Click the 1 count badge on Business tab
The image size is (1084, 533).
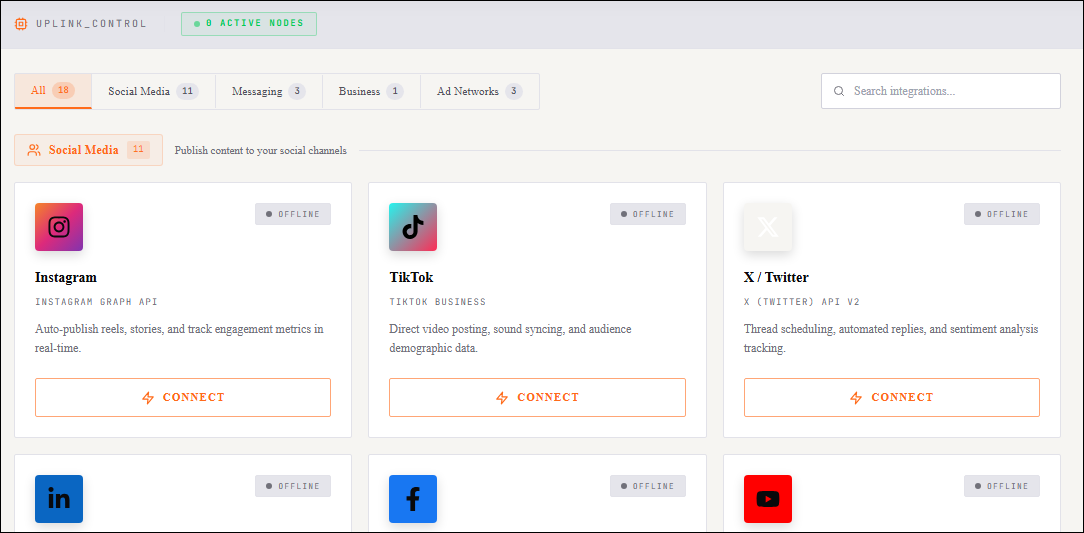click(x=395, y=91)
